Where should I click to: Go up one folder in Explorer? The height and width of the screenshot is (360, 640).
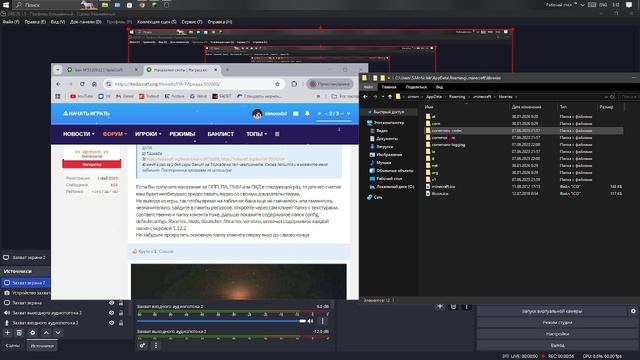point(390,97)
